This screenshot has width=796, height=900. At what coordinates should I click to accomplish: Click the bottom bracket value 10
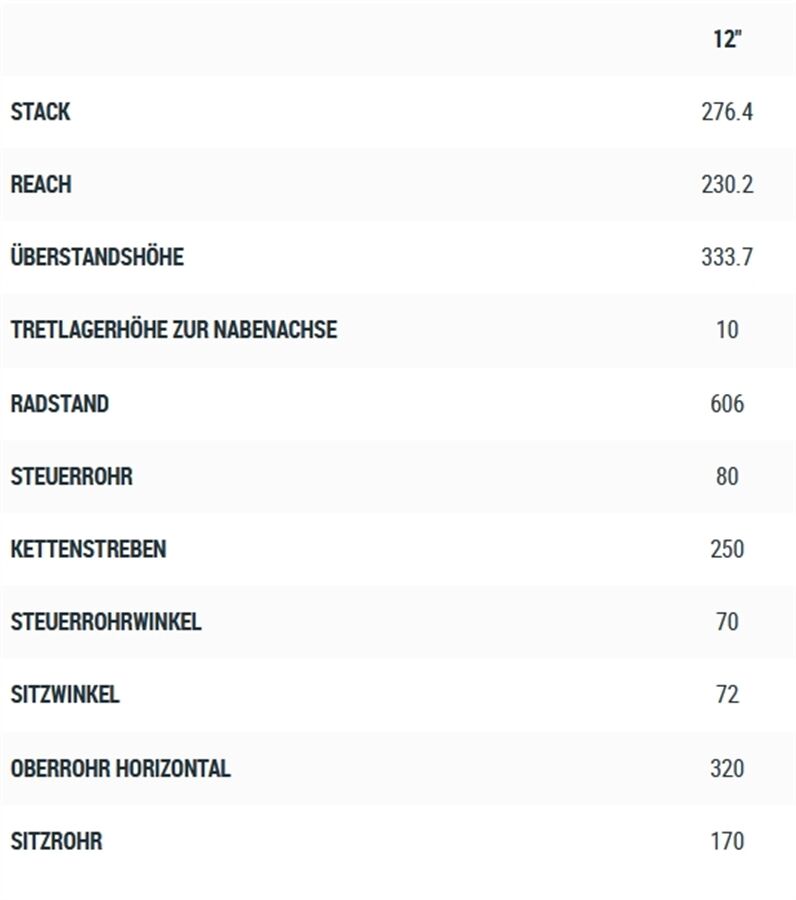727,330
